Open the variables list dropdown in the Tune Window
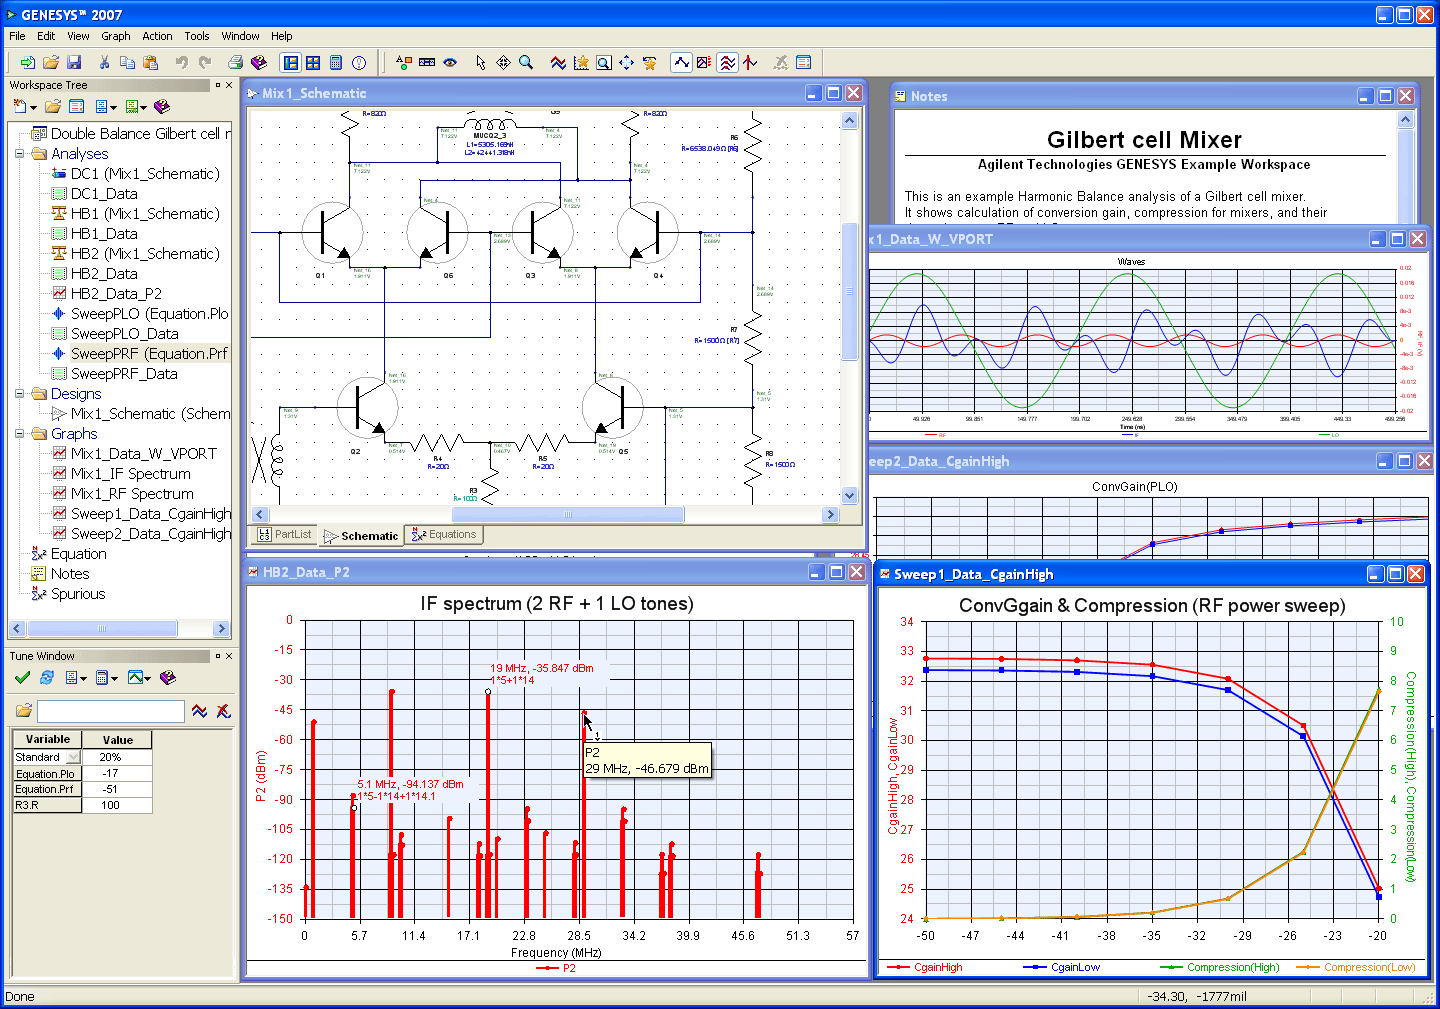The image size is (1440, 1009). pos(77,677)
